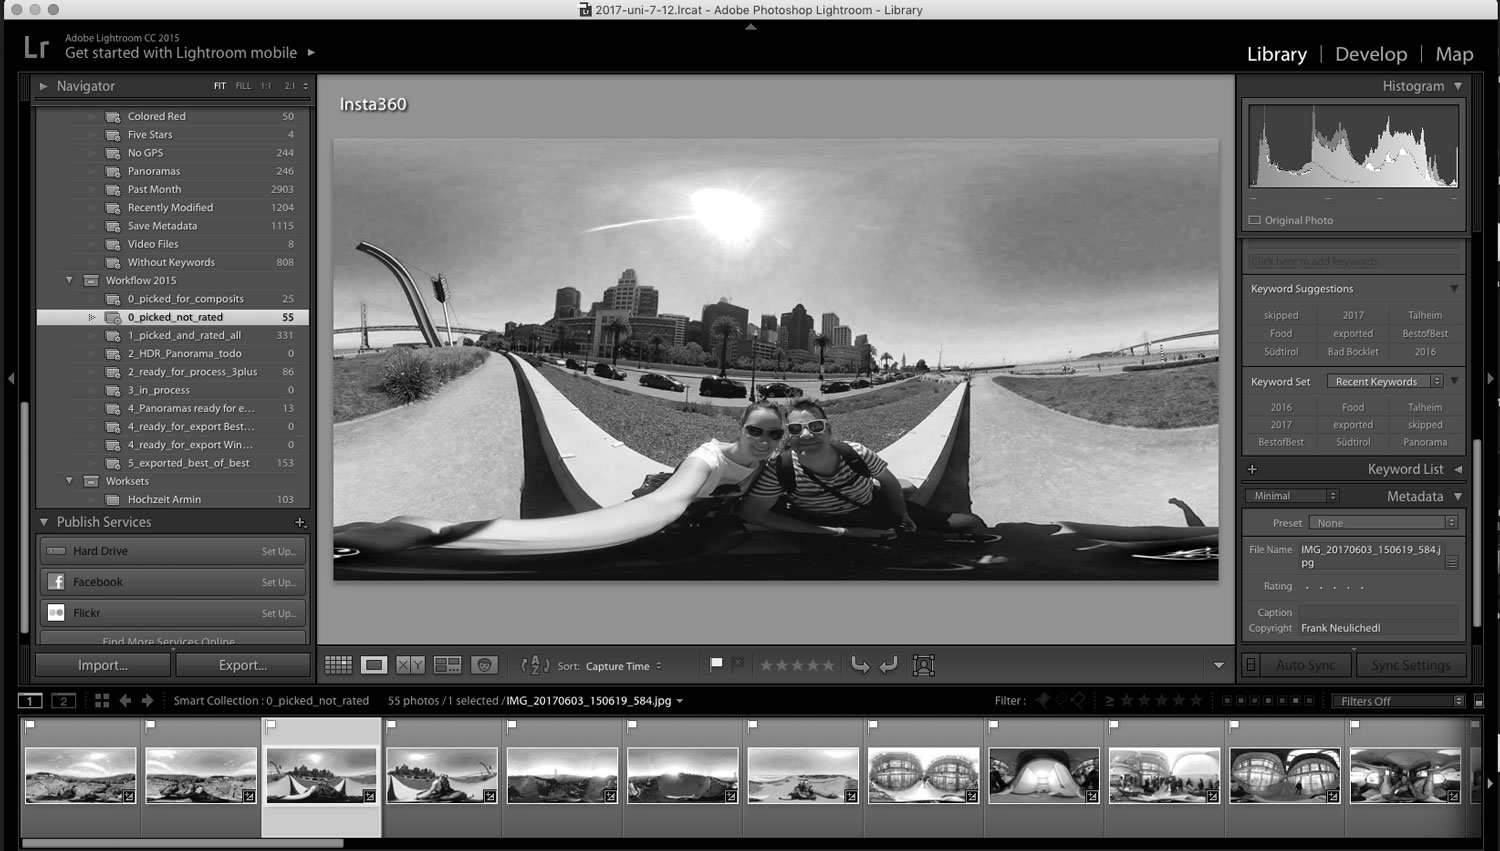
Task: Switch to Grid view in the toolbar
Action: (338, 664)
